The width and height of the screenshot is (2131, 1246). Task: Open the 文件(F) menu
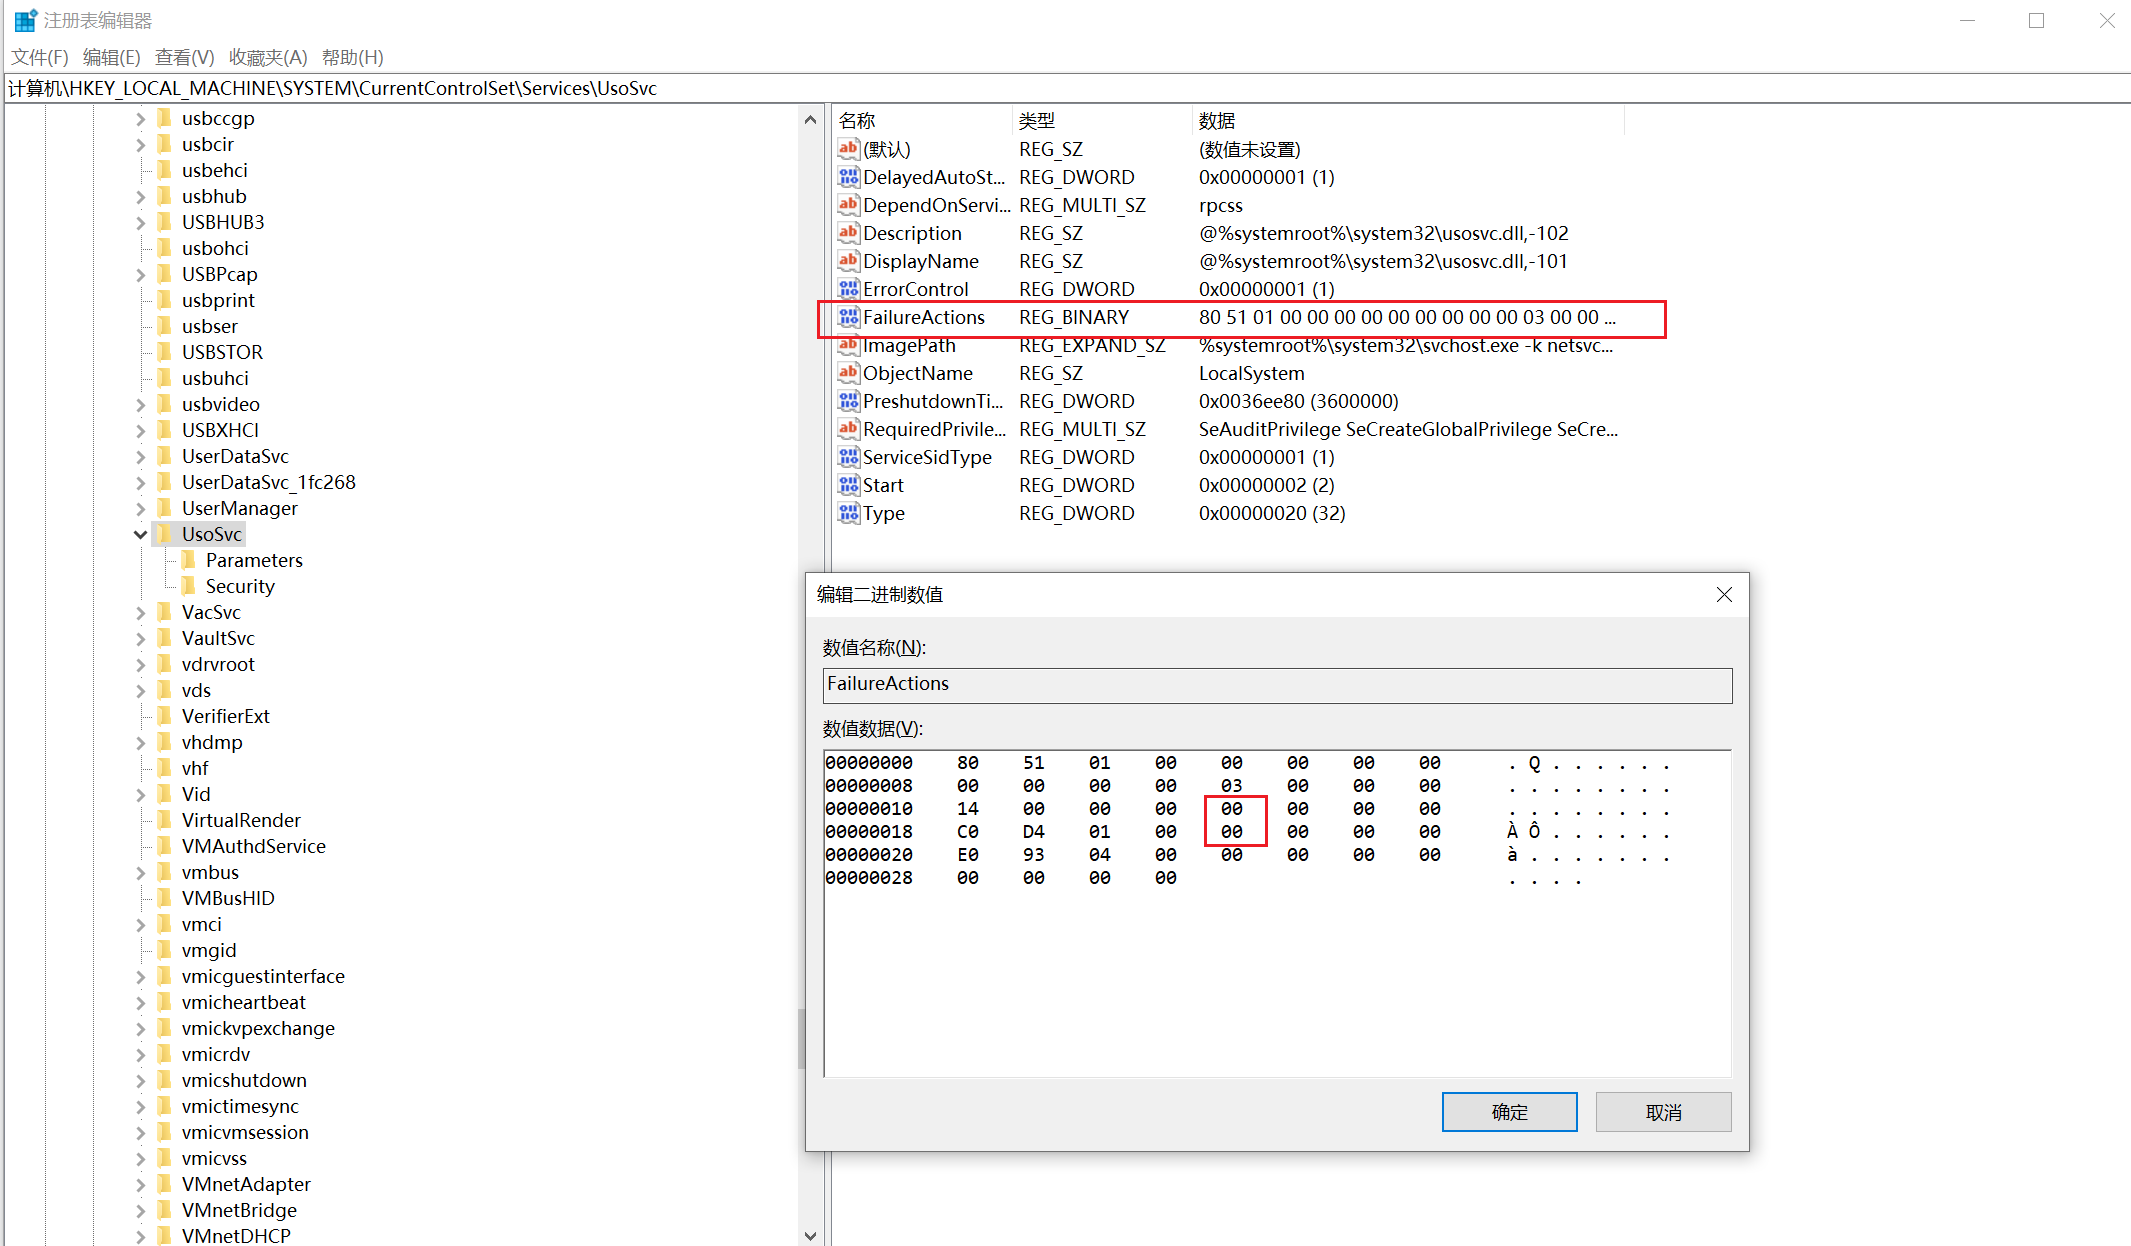pyautogui.click(x=40, y=57)
